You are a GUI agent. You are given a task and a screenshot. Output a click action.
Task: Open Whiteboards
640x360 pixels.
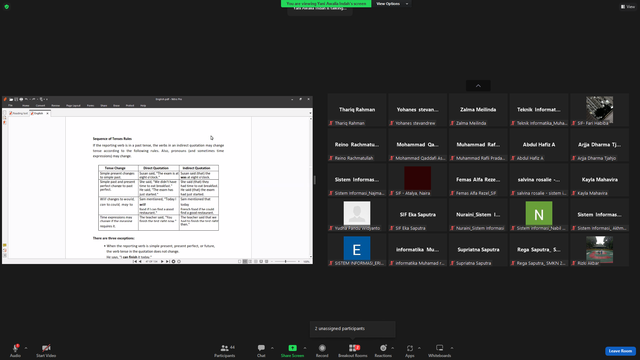(x=440, y=350)
